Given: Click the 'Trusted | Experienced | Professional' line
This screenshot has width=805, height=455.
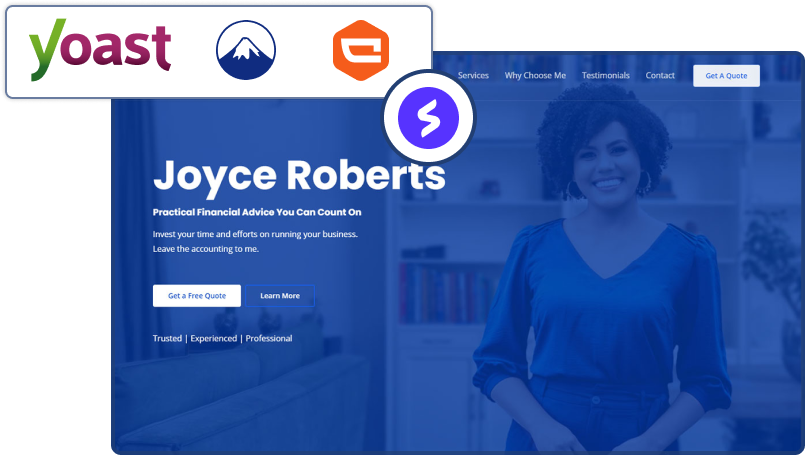Looking at the screenshot, I should [222, 338].
